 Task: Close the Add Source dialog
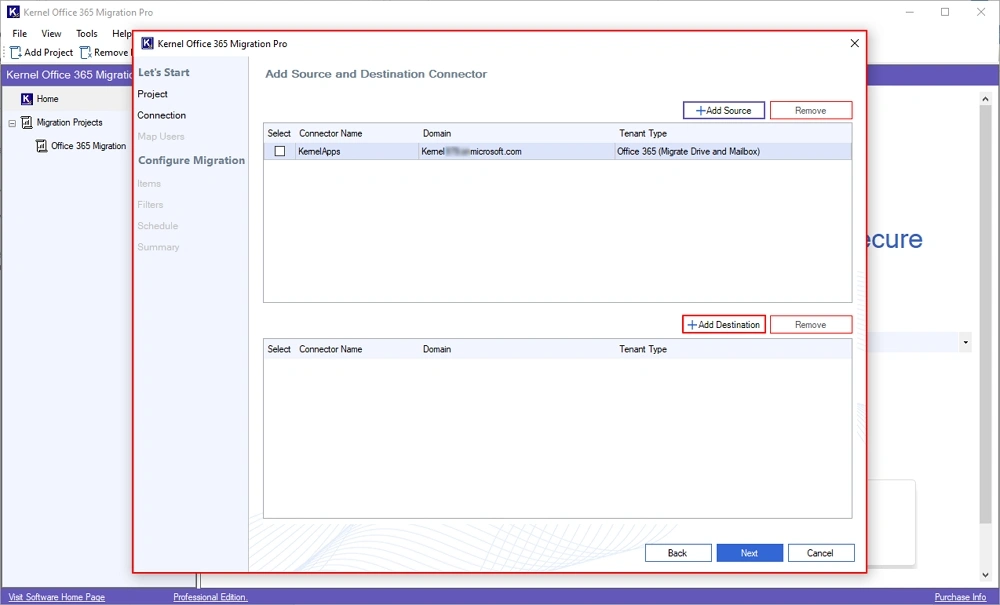[854, 44]
